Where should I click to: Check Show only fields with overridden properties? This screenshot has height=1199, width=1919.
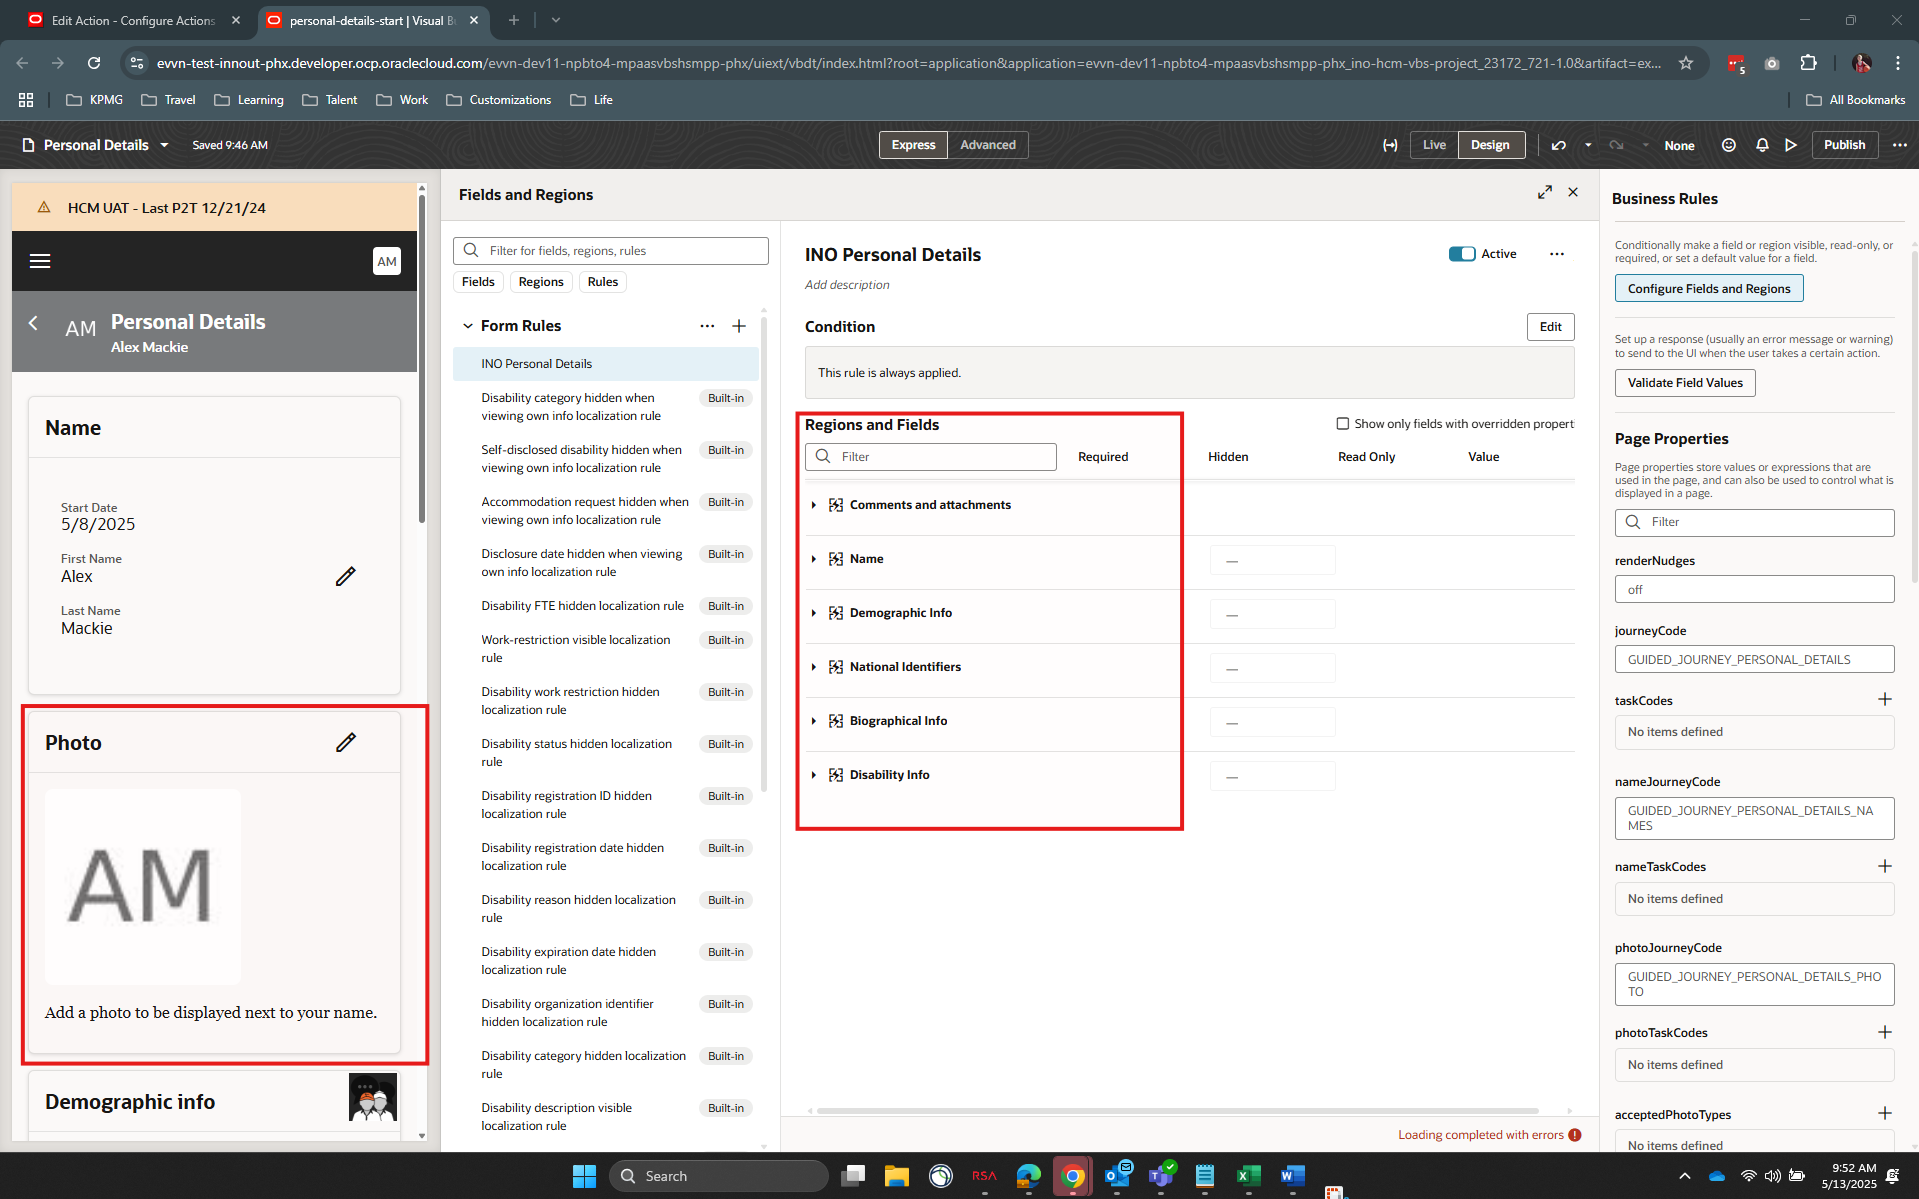pos(1343,424)
